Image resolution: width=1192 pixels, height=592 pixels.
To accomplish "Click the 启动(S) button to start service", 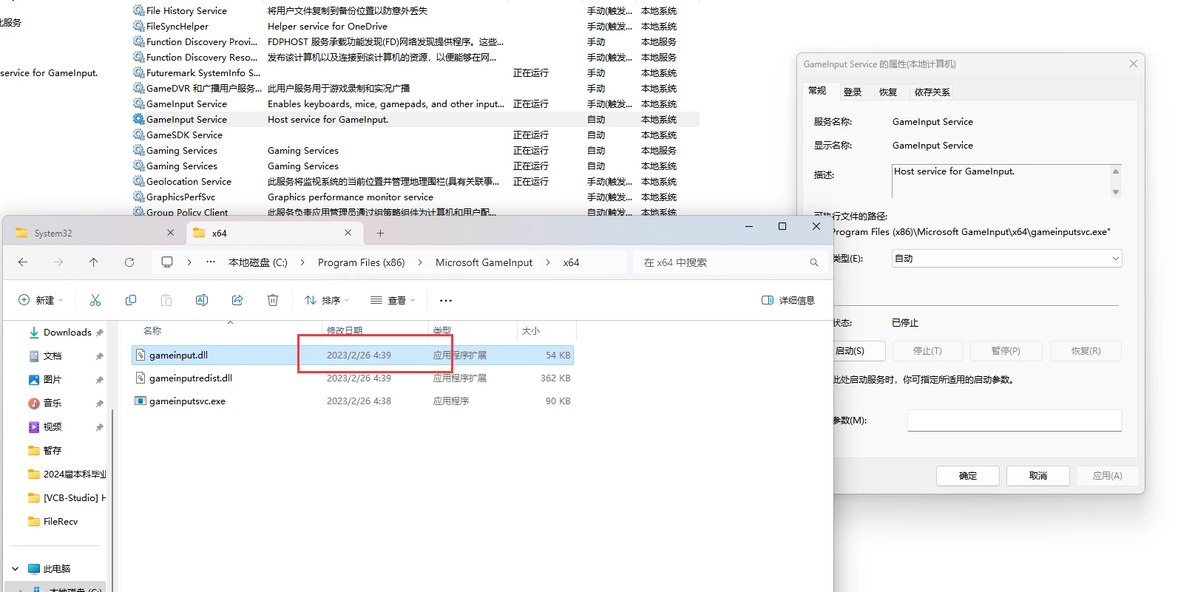I will (x=849, y=351).
